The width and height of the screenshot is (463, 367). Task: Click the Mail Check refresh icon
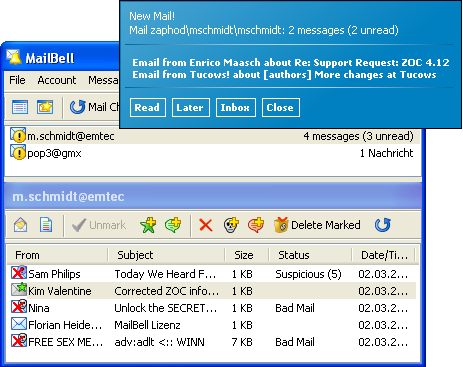pos(77,107)
